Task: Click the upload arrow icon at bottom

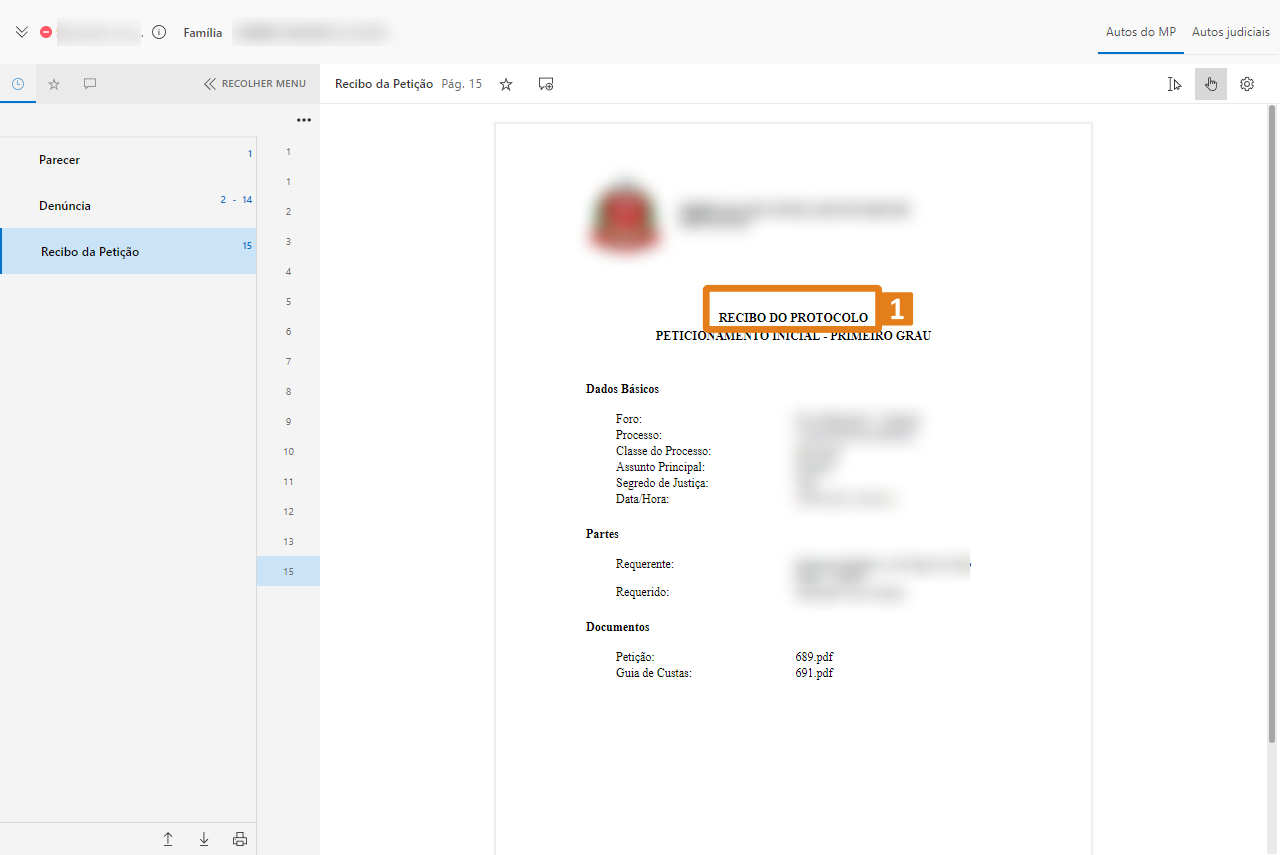Action: point(168,839)
